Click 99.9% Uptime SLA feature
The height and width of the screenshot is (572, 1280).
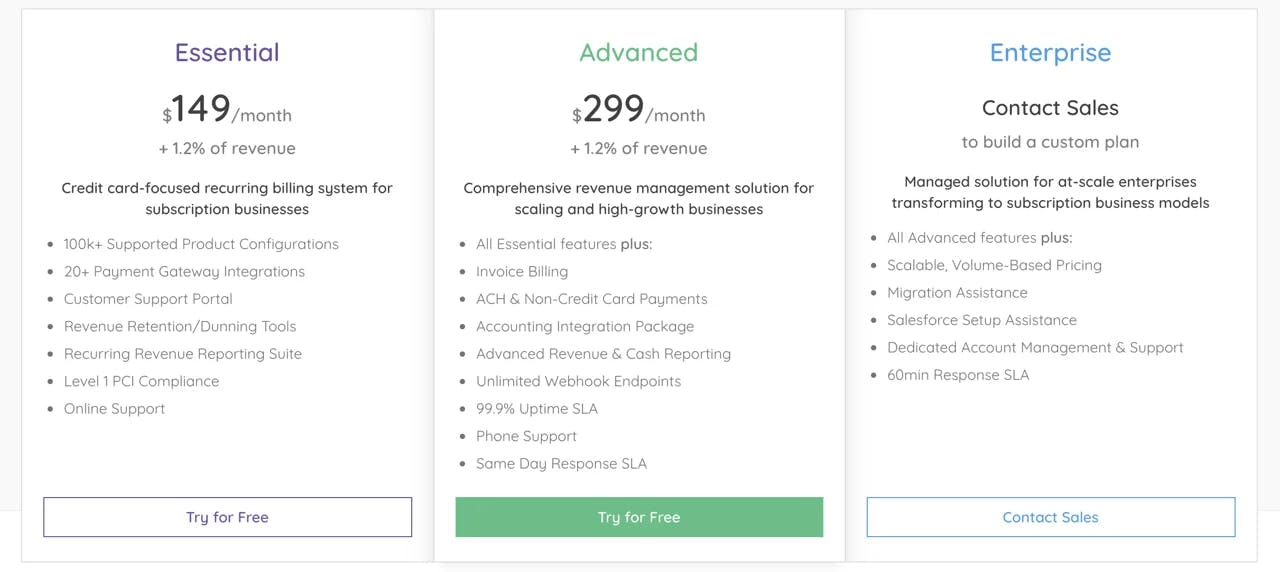click(537, 408)
